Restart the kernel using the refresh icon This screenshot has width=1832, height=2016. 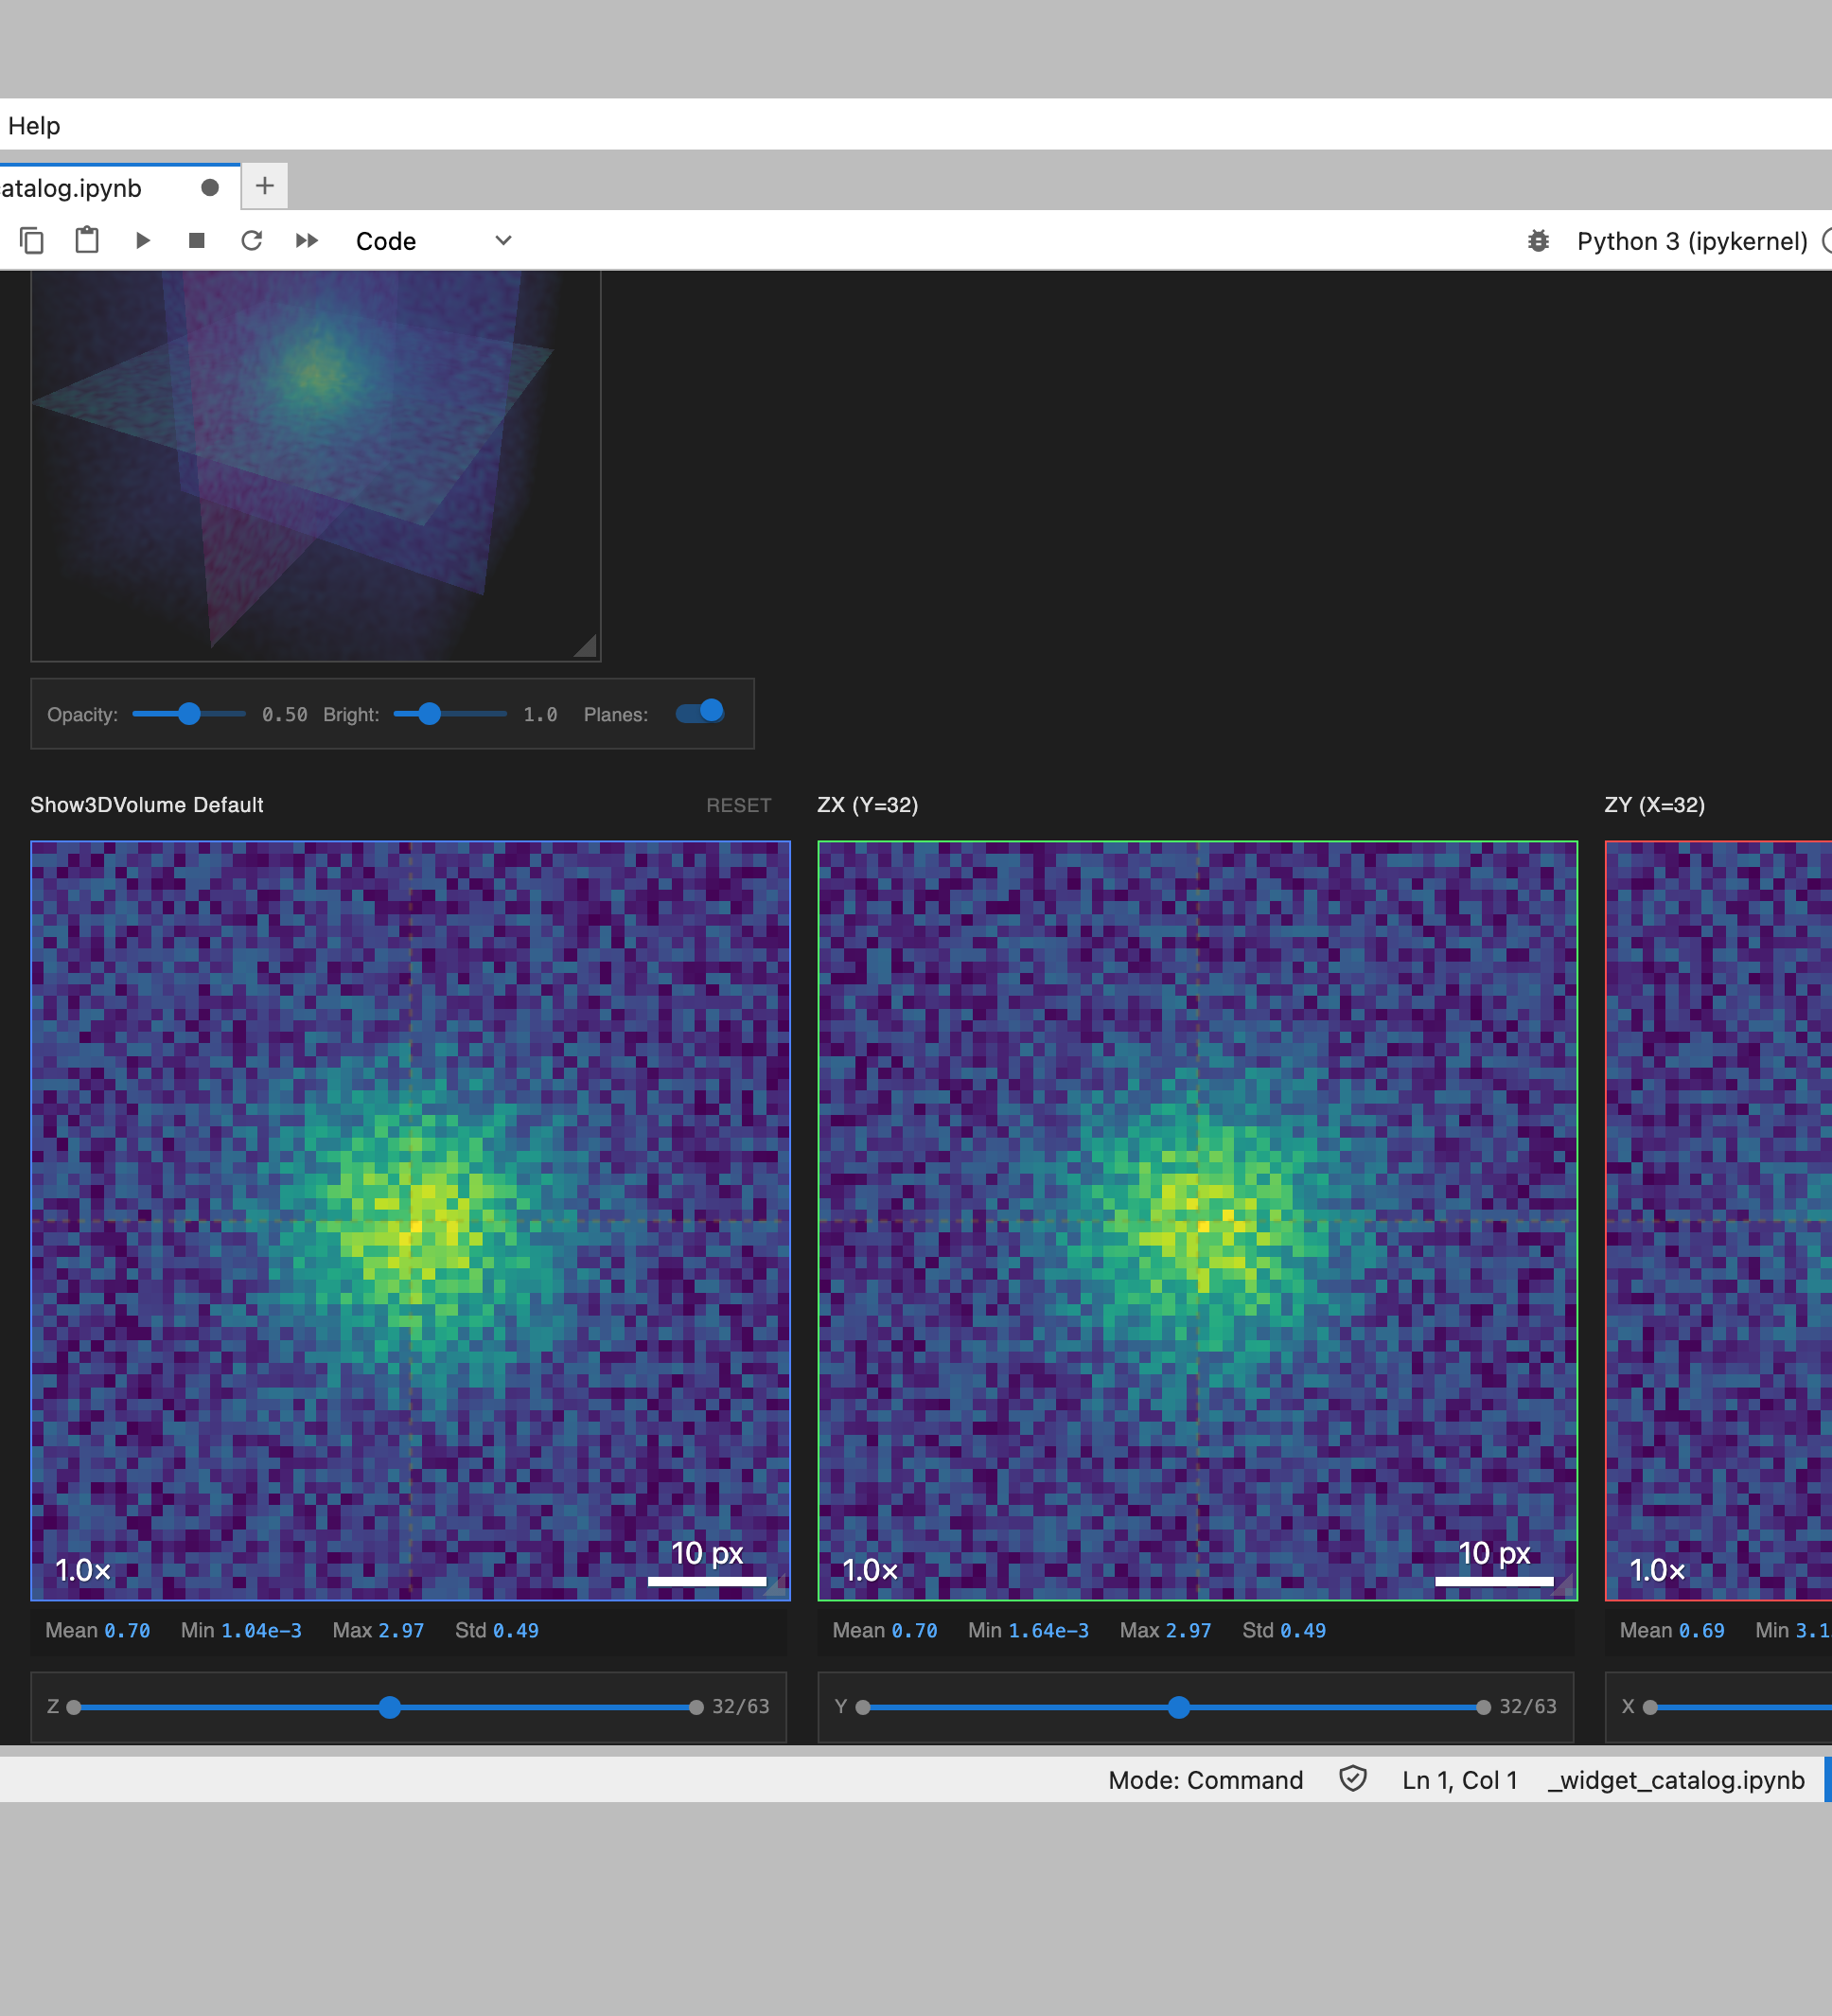(x=251, y=240)
